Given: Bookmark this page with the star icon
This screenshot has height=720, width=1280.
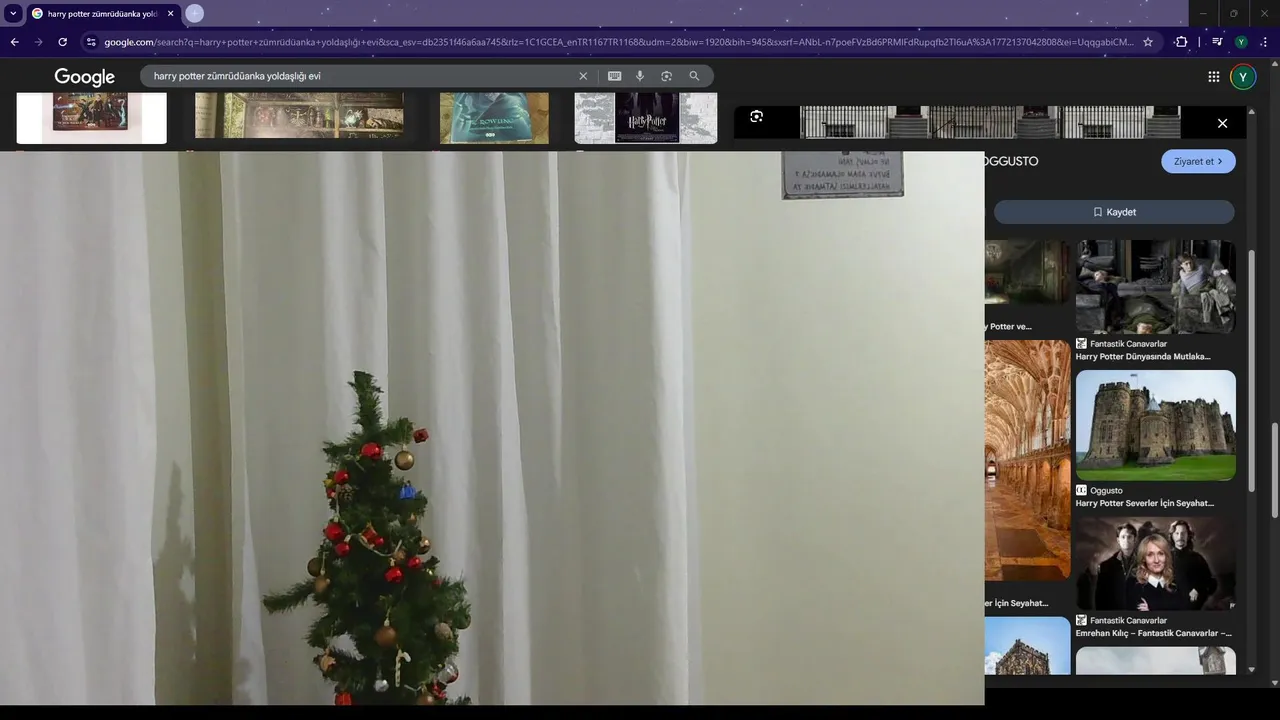Looking at the screenshot, I should (1148, 42).
